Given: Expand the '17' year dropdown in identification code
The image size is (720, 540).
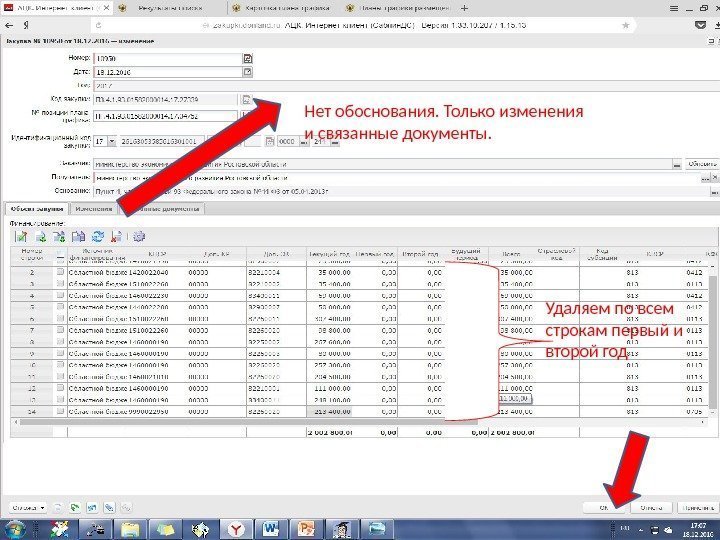Looking at the screenshot, I should point(112,141).
